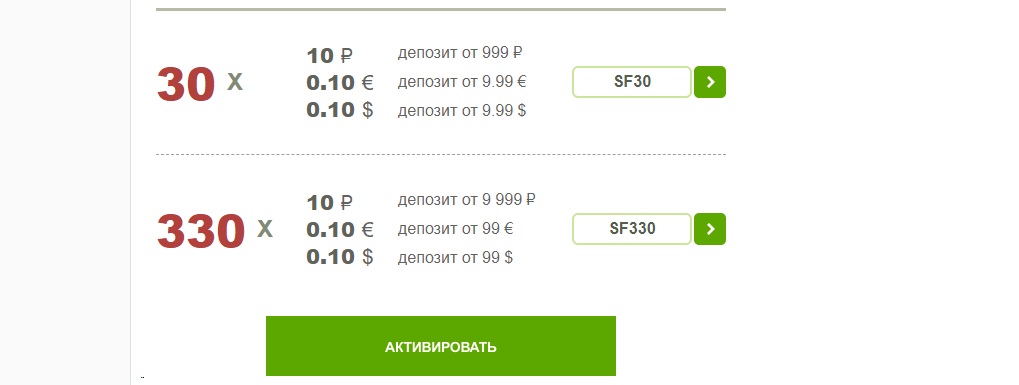Click the text 'депозит от 99 €'

coord(456,229)
